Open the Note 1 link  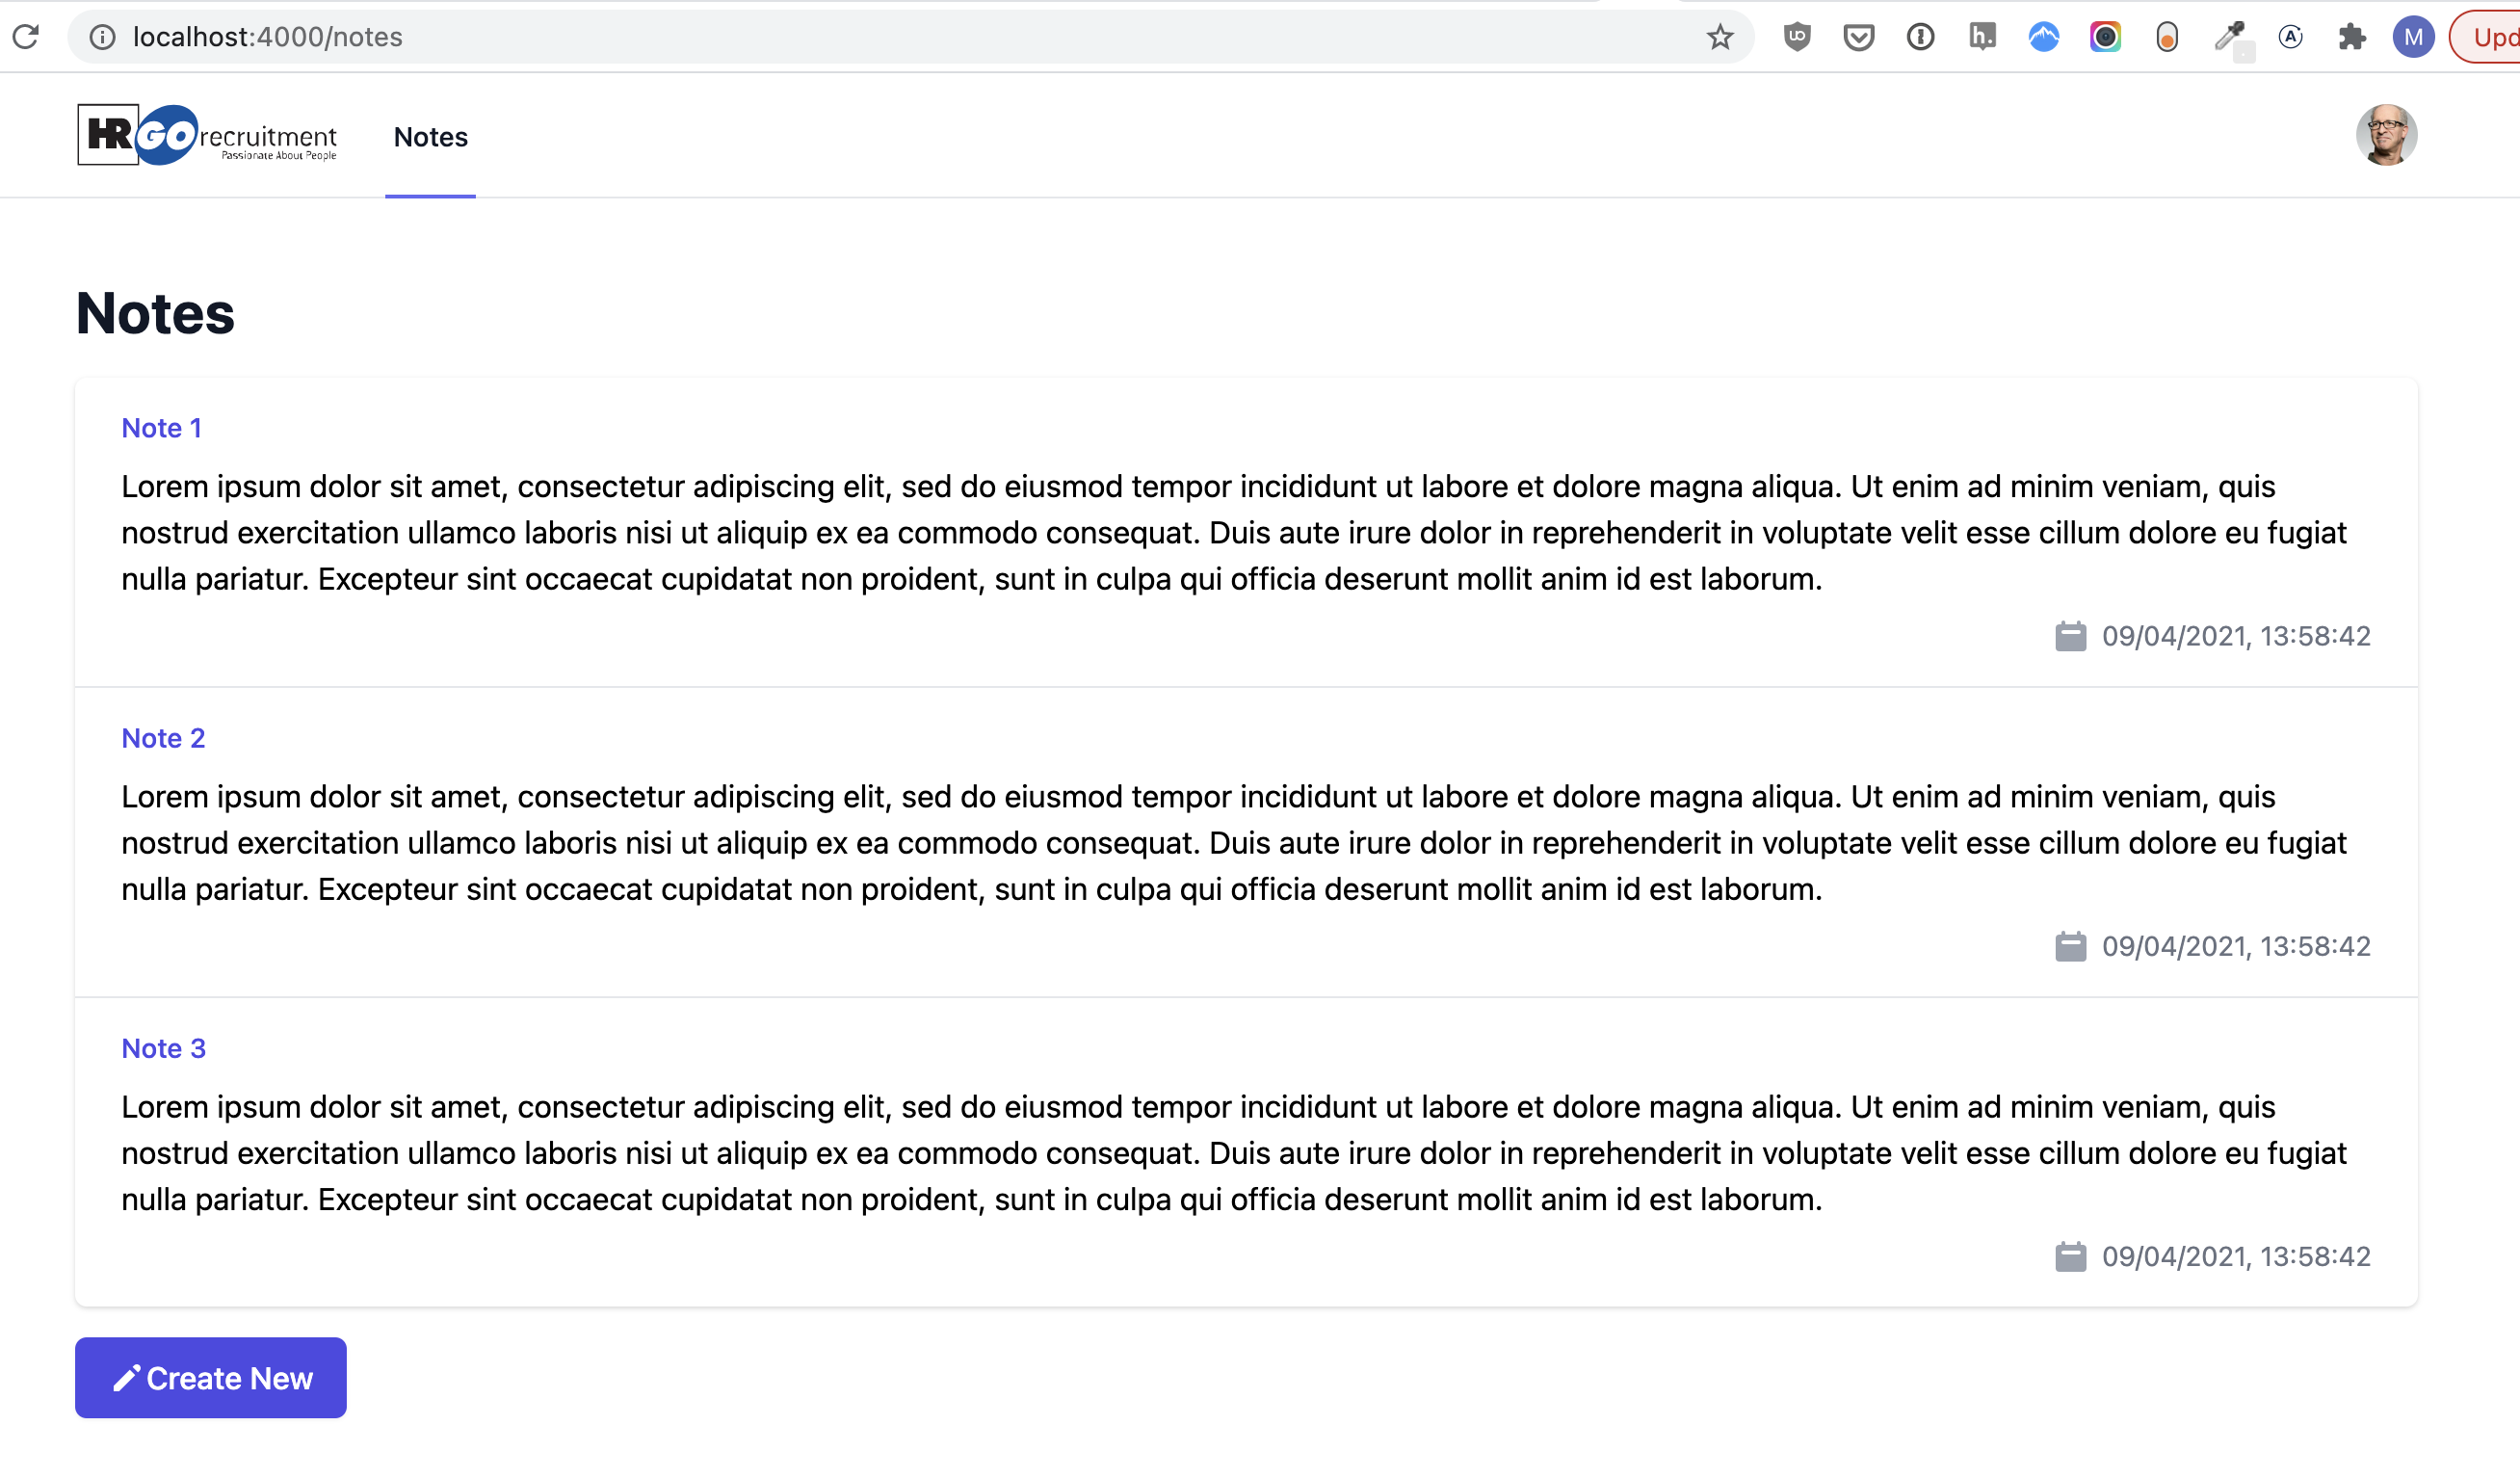[x=161, y=428]
